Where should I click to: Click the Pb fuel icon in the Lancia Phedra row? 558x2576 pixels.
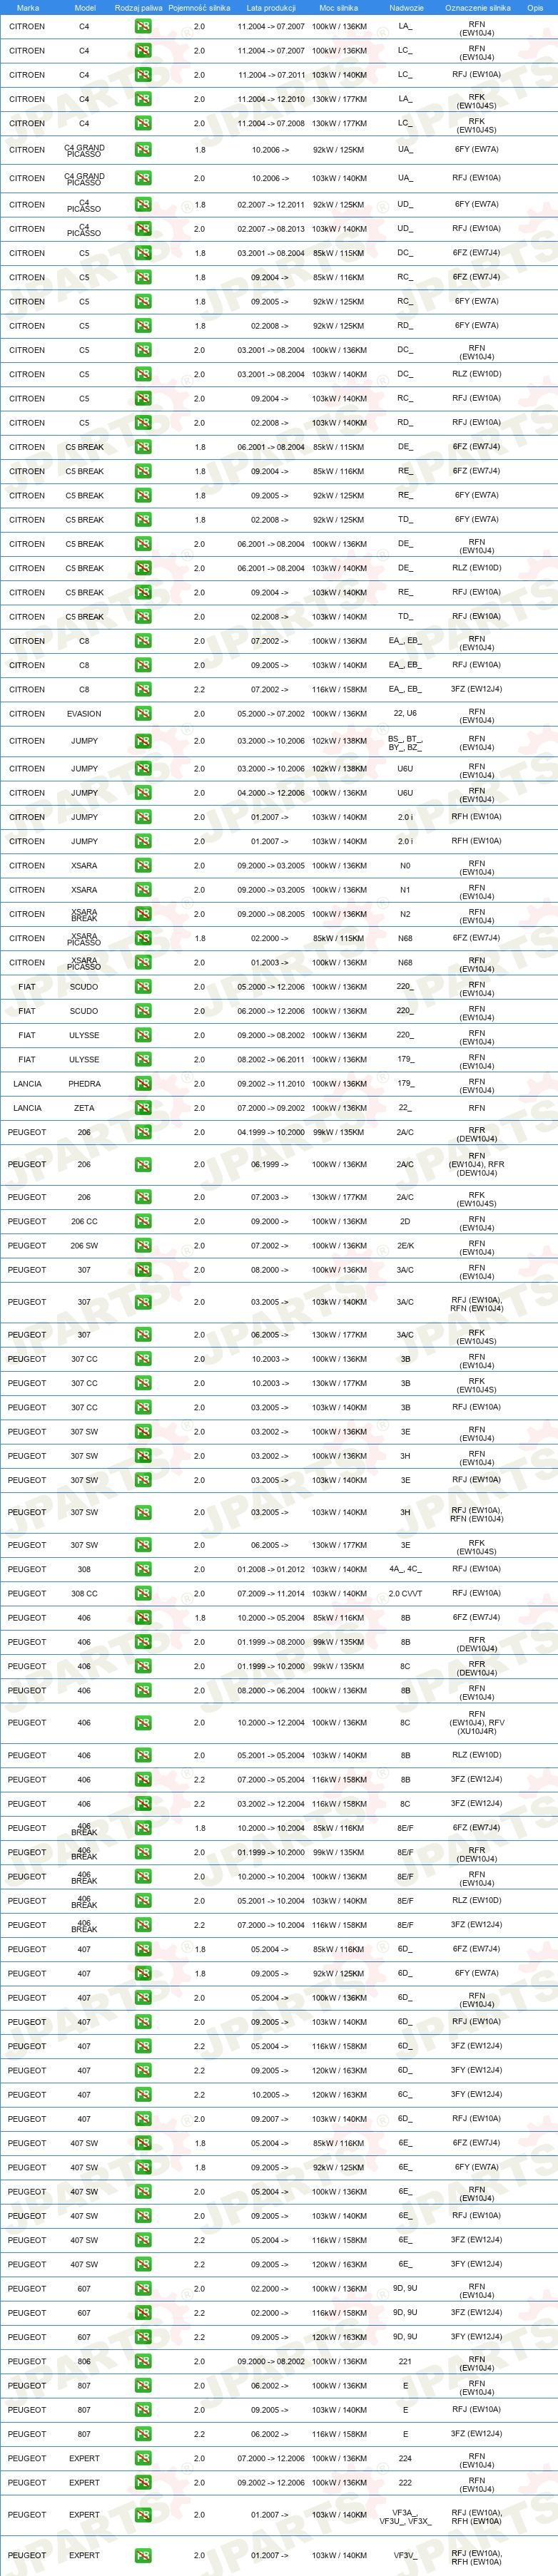click(x=143, y=1084)
